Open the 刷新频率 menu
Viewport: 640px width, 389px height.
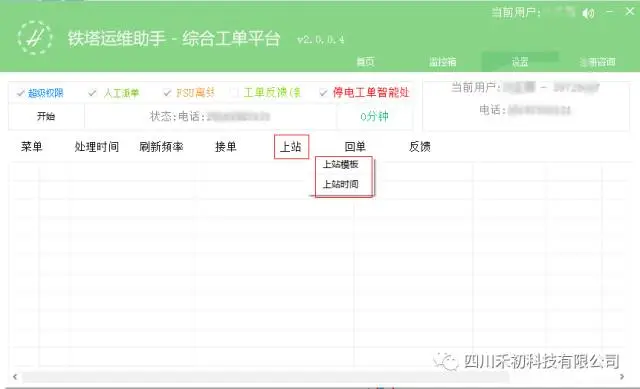(161, 147)
